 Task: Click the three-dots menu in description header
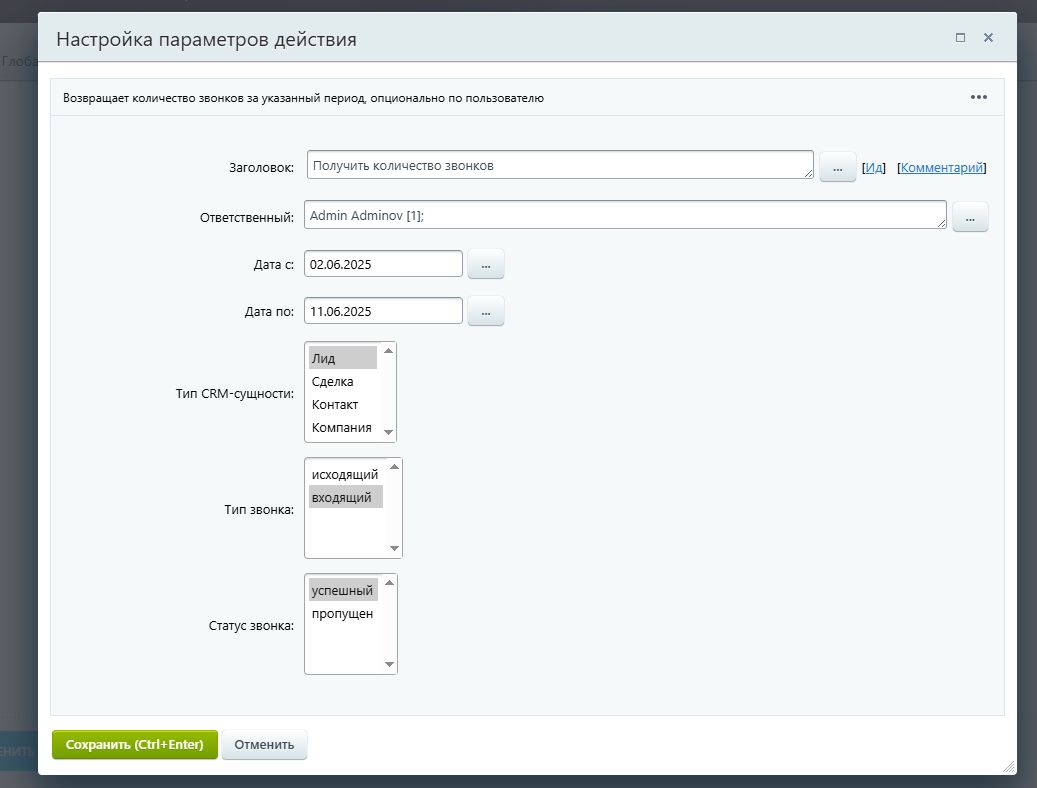(x=978, y=97)
